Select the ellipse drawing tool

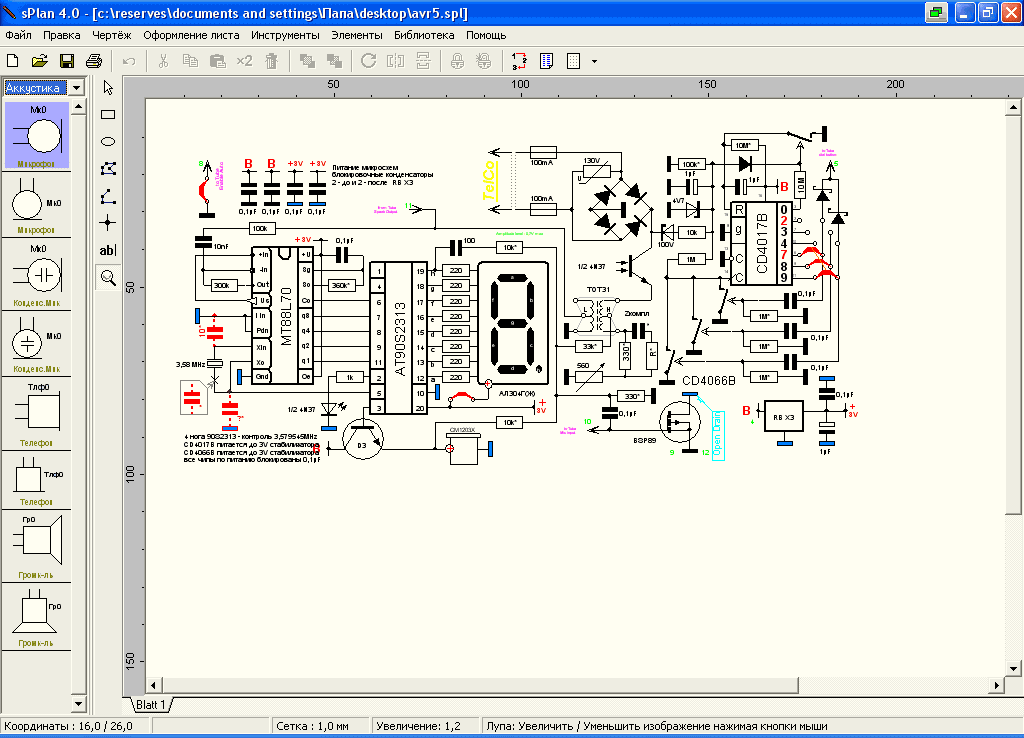pyautogui.click(x=109, y=142)
